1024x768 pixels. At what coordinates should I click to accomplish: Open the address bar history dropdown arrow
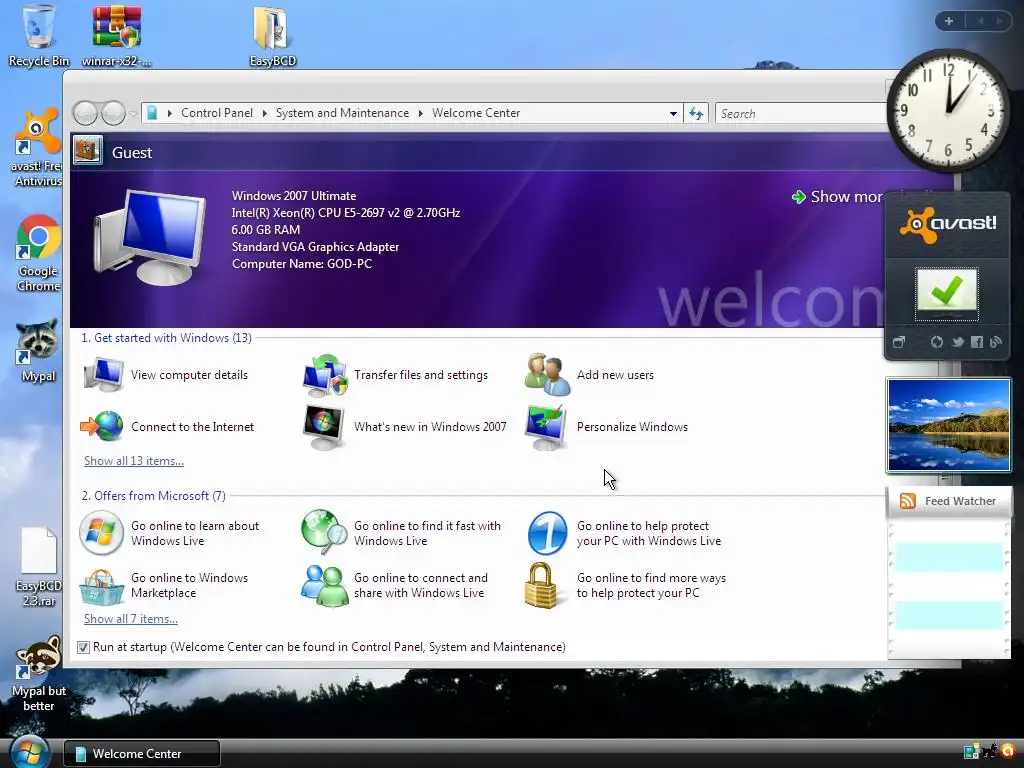[x=673, y=114]
